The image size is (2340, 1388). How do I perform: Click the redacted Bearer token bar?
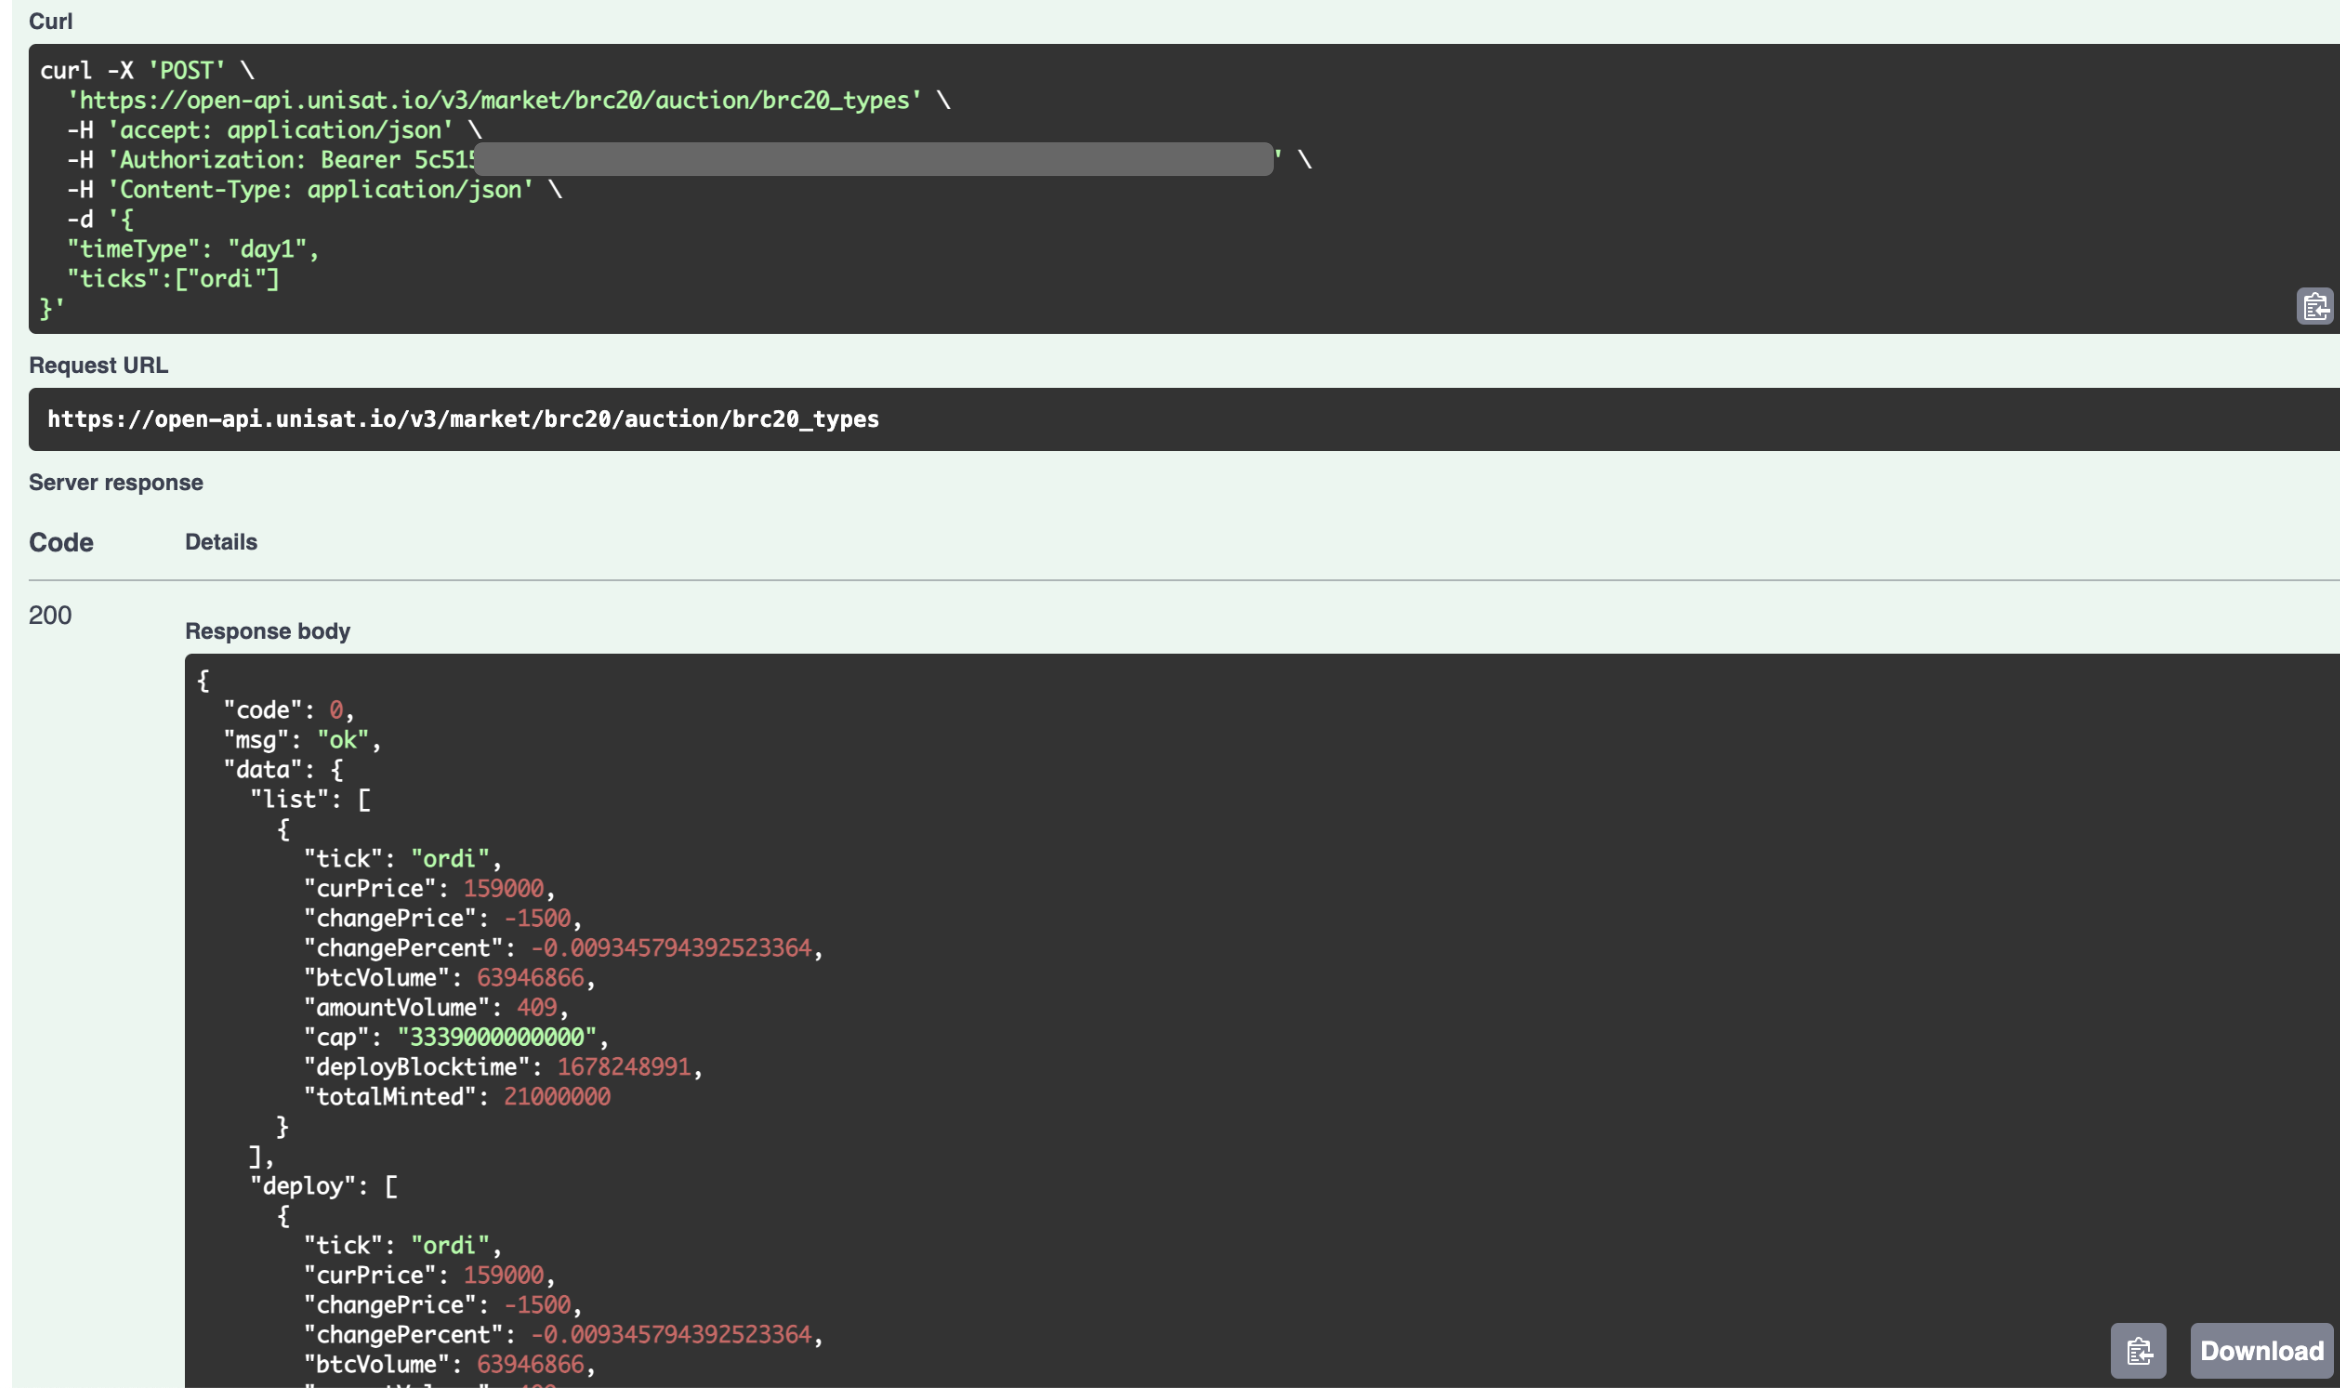pyautogui.click(x=873, y=159)
